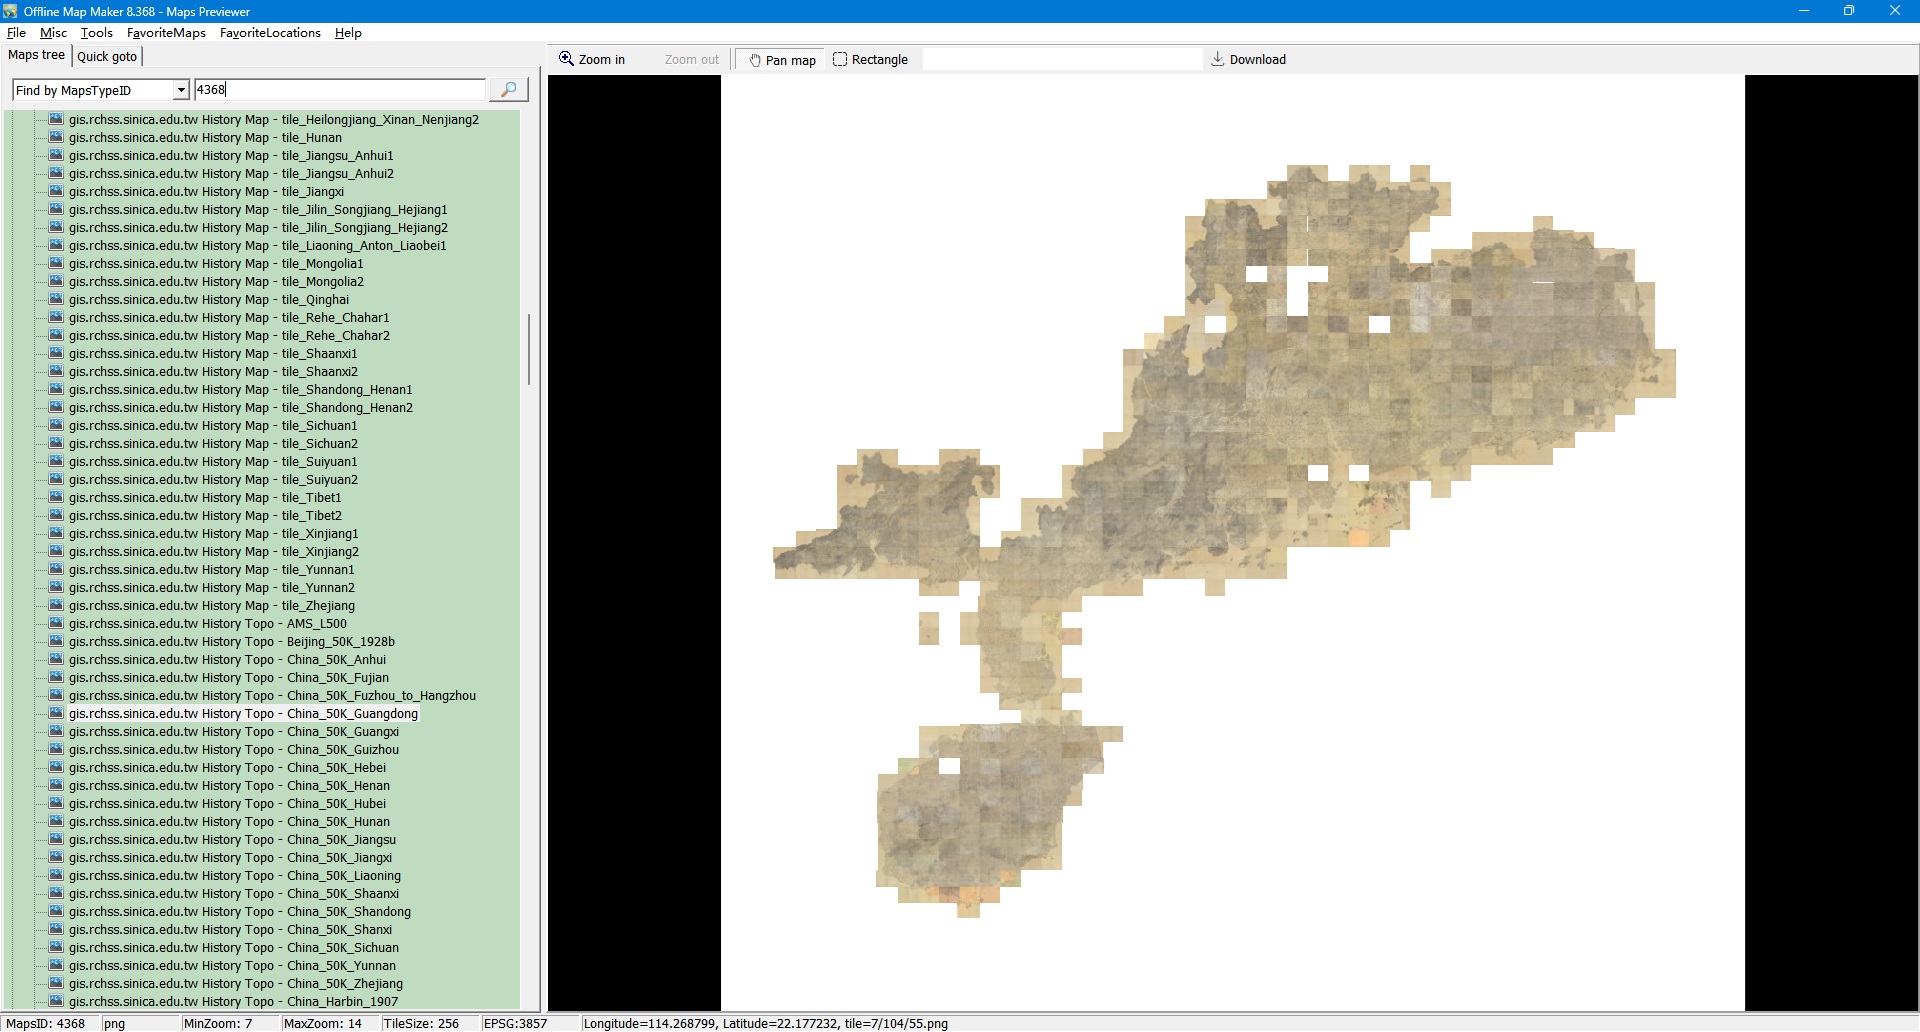Click icon beside tile_Hunan map entry
The width and height of the screenshot is (1920, 1032).
(56, 138)
